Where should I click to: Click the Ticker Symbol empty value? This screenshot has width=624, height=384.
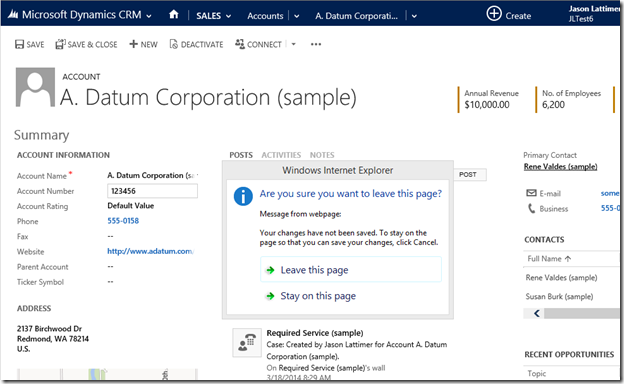tap(110, 282)
